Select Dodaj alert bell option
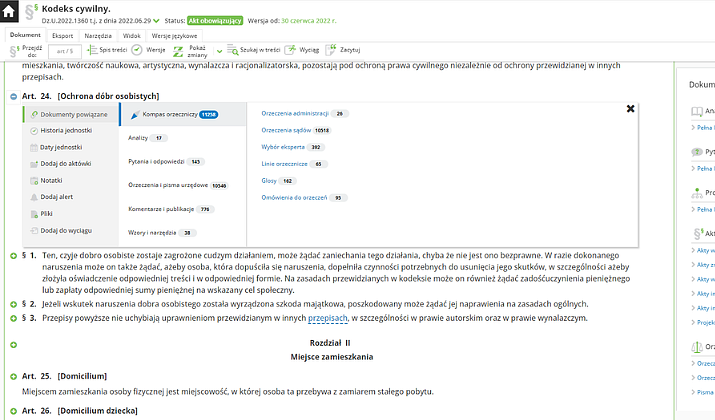This screenshot has width=715, height=420. pyautogui.click(x=52, y=197)
